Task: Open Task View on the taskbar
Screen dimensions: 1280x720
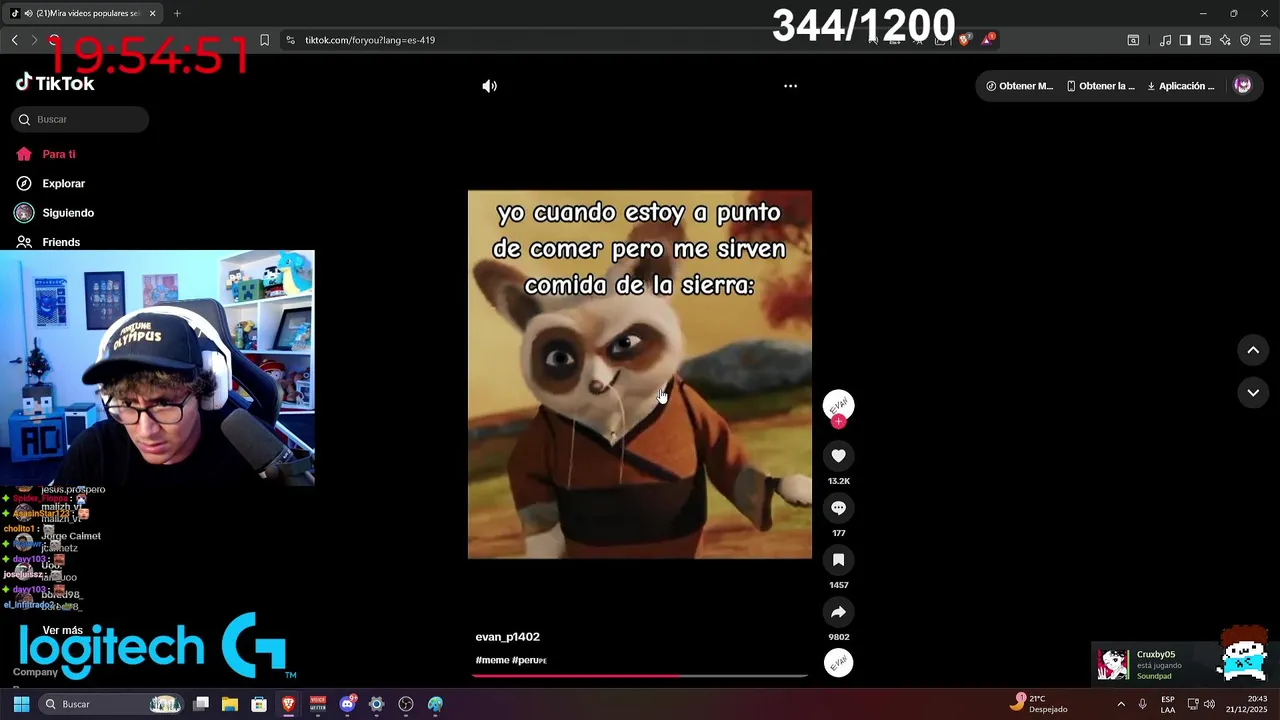Action: [x=201, y=704]
